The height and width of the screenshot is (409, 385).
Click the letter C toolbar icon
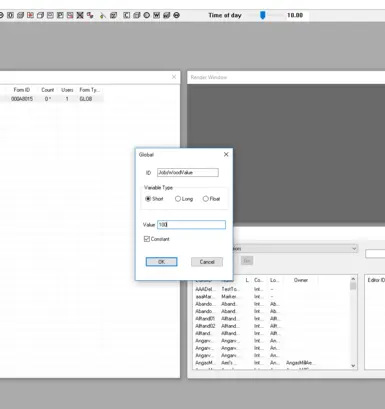tap(127, 15)
